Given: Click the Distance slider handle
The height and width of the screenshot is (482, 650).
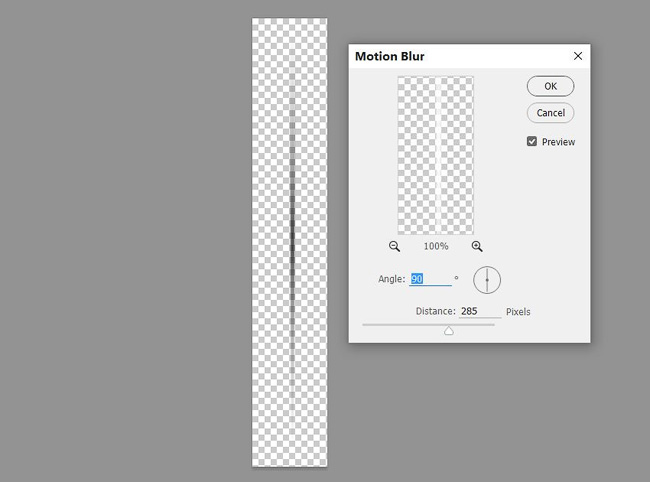Looking at the screenshot, I should click(x=449, y=330).
